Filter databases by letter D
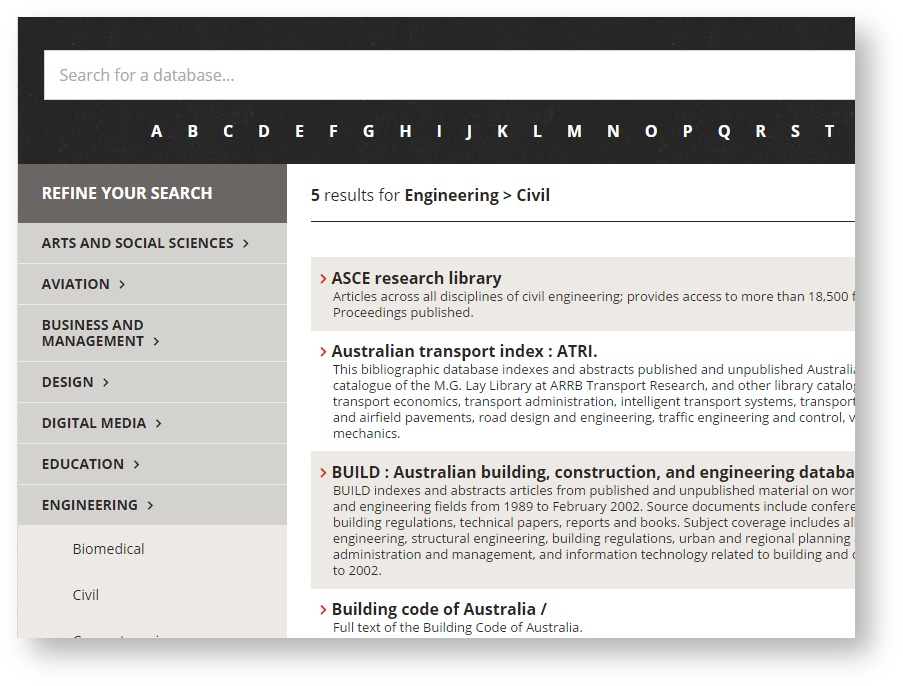The image size is (903, 686). click(x=264, y=131)
